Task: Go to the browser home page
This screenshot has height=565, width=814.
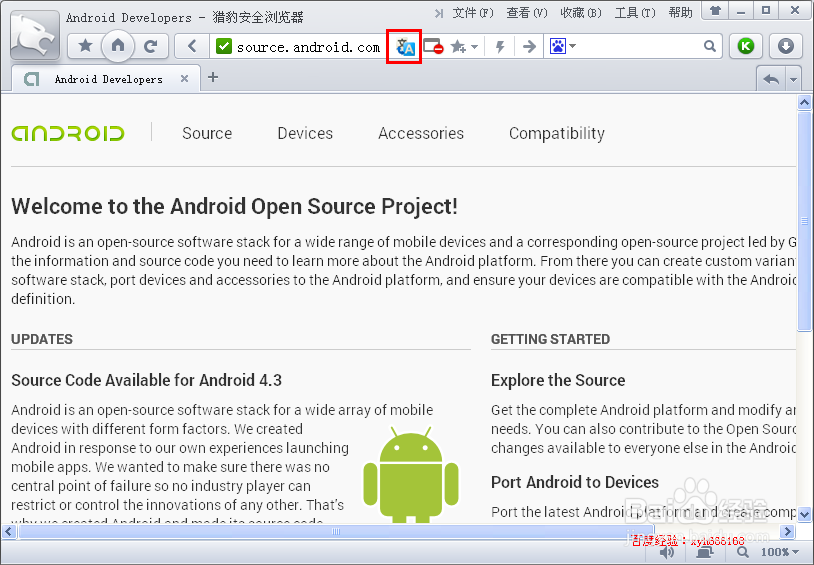Action: click(x=118, y=46)
